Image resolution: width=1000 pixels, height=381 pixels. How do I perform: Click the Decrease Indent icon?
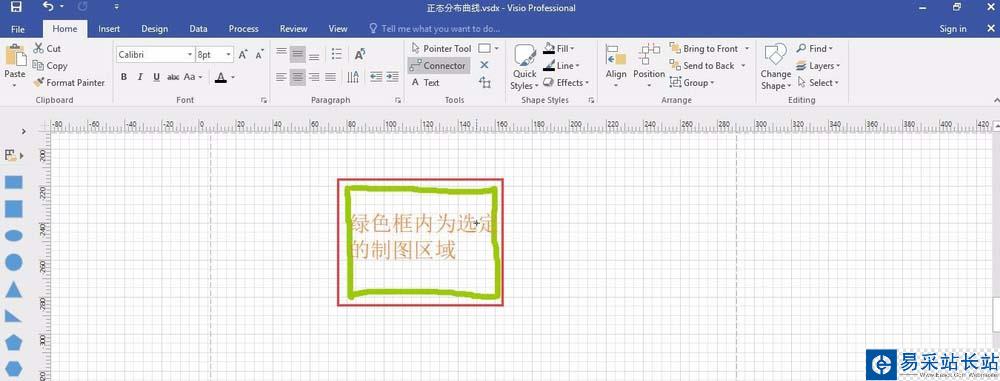[x=376, y=77]
